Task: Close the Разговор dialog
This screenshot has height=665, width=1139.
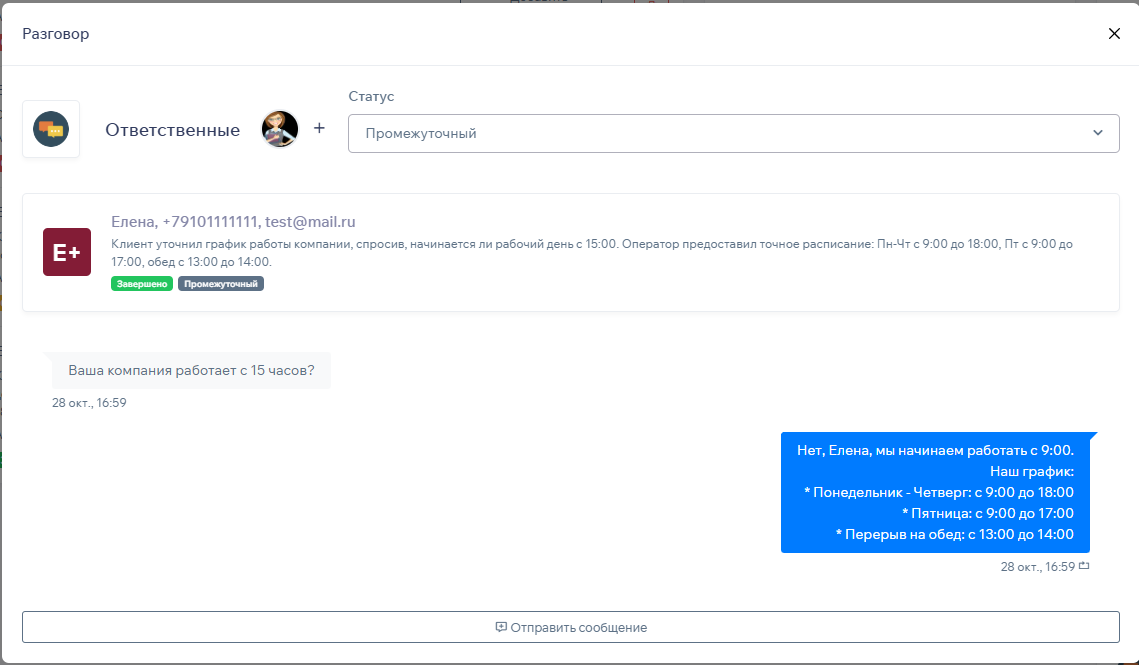Action: tap(1114, 34)
